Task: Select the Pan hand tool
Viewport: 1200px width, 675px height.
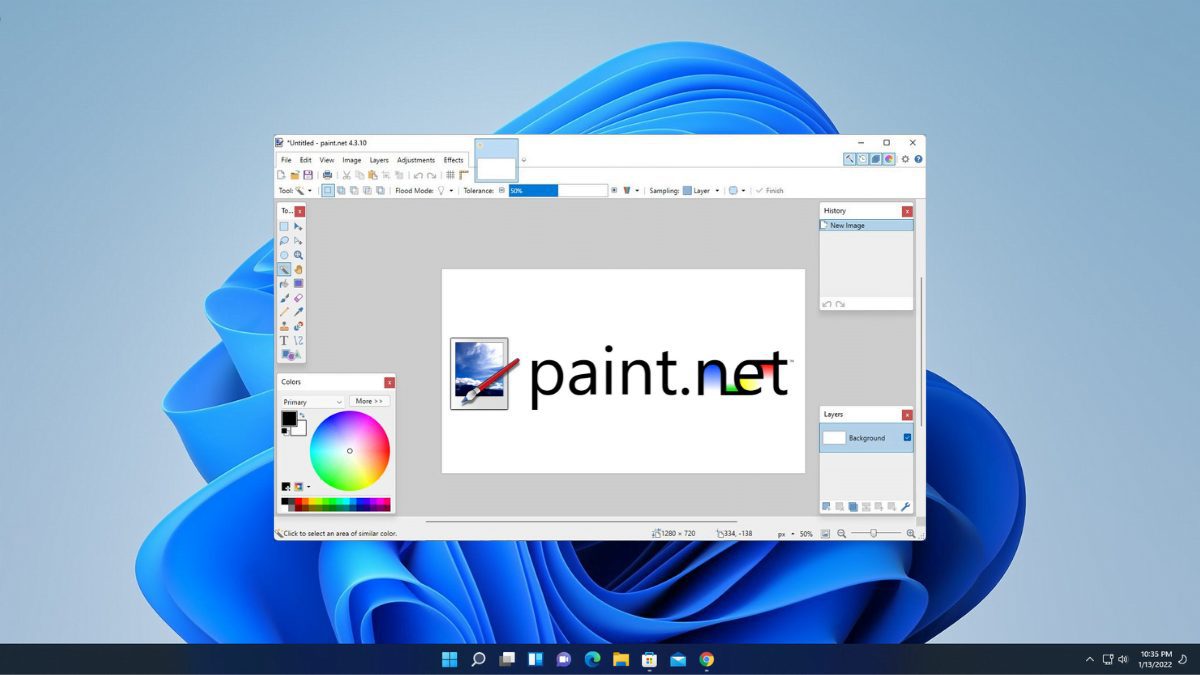Action: (298, 269)
